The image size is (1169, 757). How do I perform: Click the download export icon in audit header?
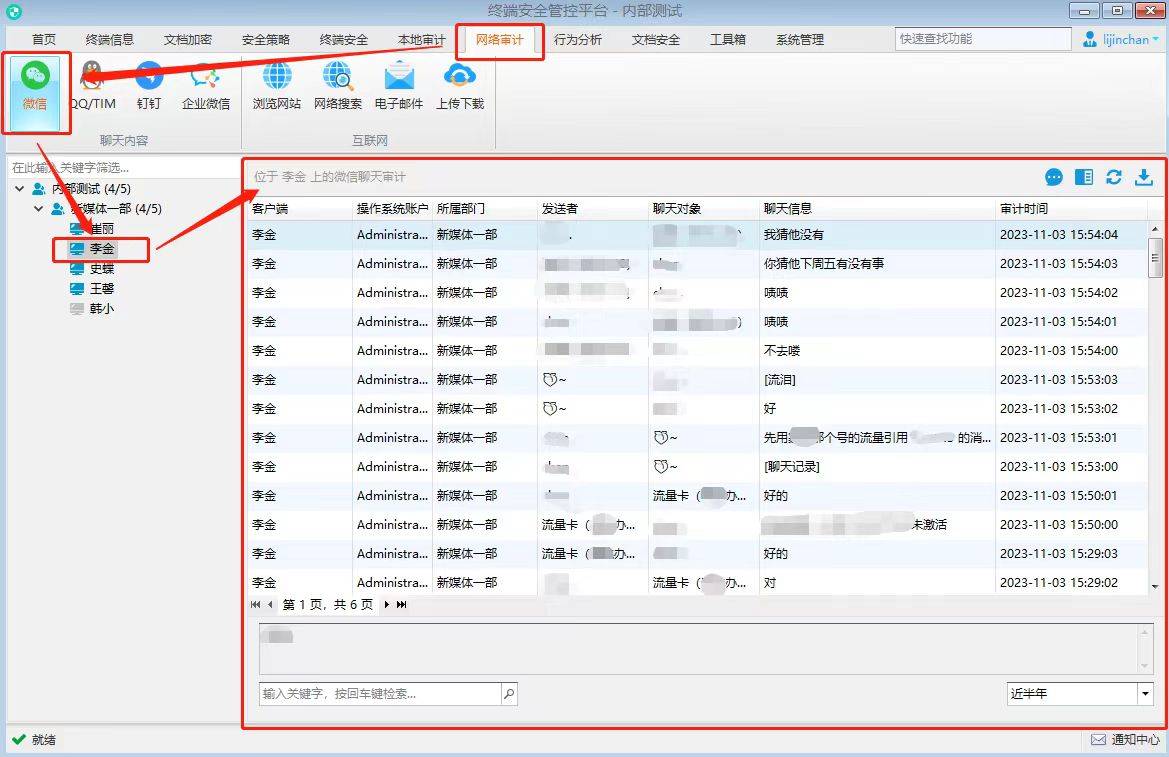1144,177
